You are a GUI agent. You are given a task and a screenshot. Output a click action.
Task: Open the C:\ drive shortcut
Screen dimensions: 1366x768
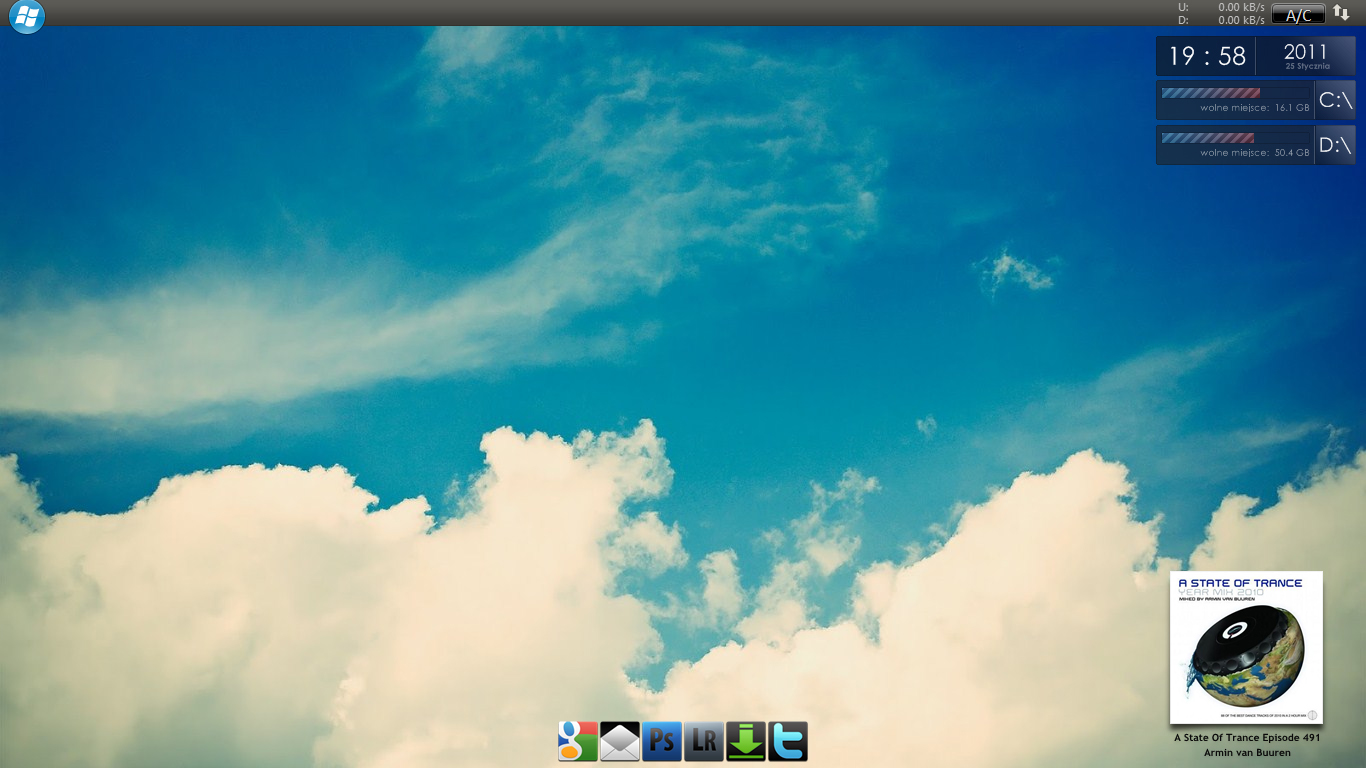point(1335,100)
